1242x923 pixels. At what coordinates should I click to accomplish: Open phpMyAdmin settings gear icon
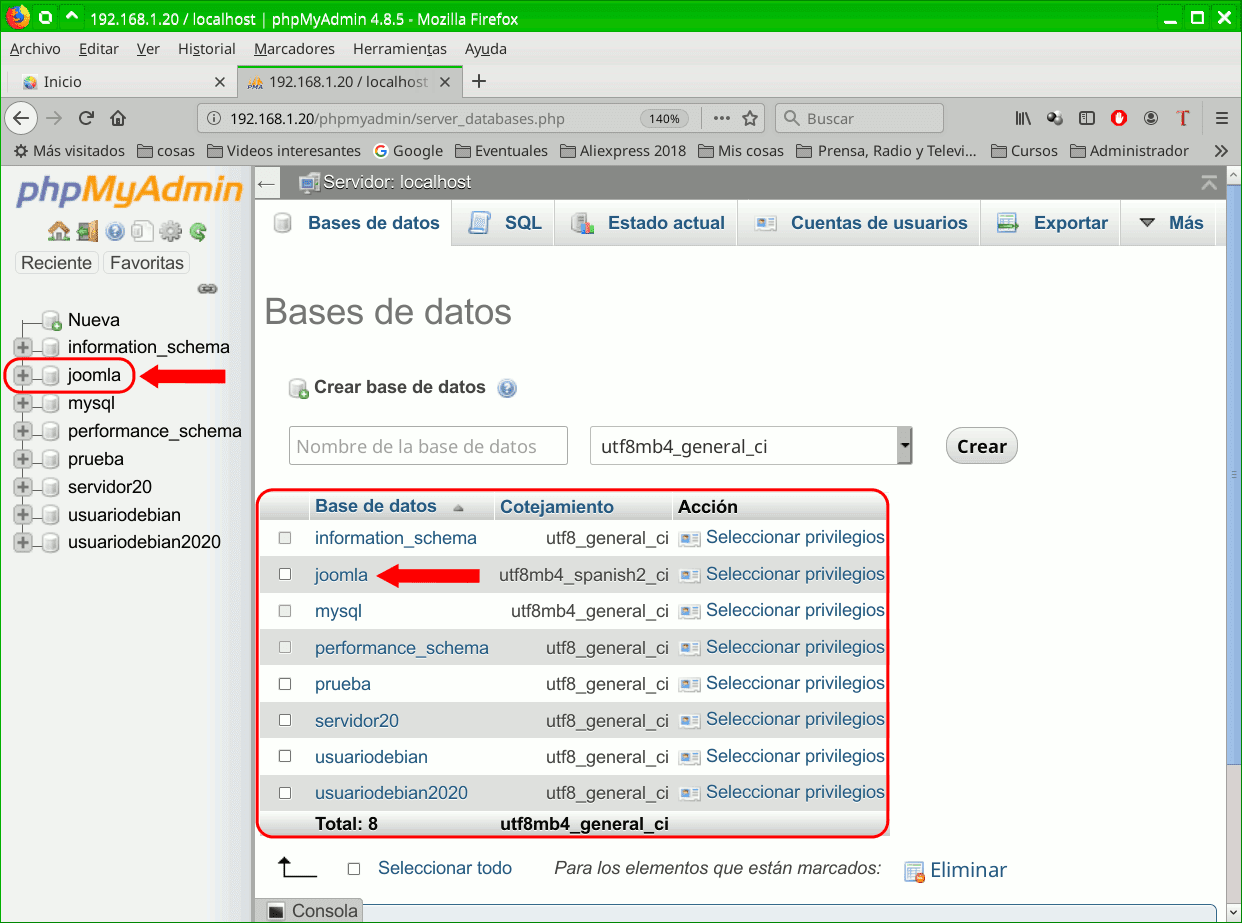171,230
